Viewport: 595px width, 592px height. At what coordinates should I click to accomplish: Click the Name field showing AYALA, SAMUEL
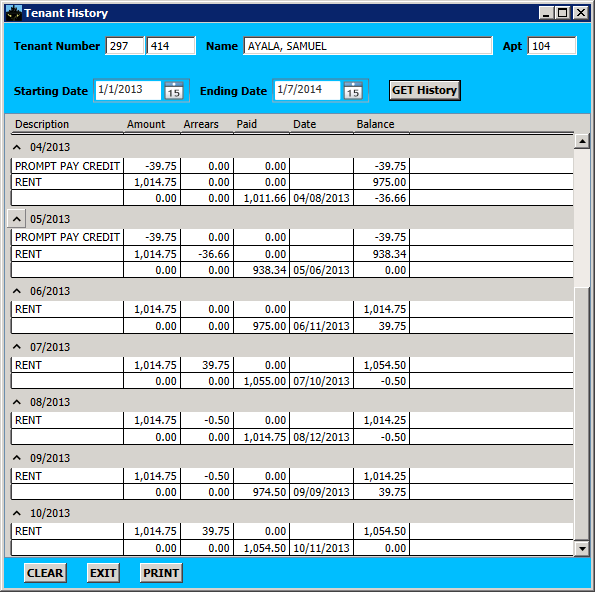[x=368, y=46]
